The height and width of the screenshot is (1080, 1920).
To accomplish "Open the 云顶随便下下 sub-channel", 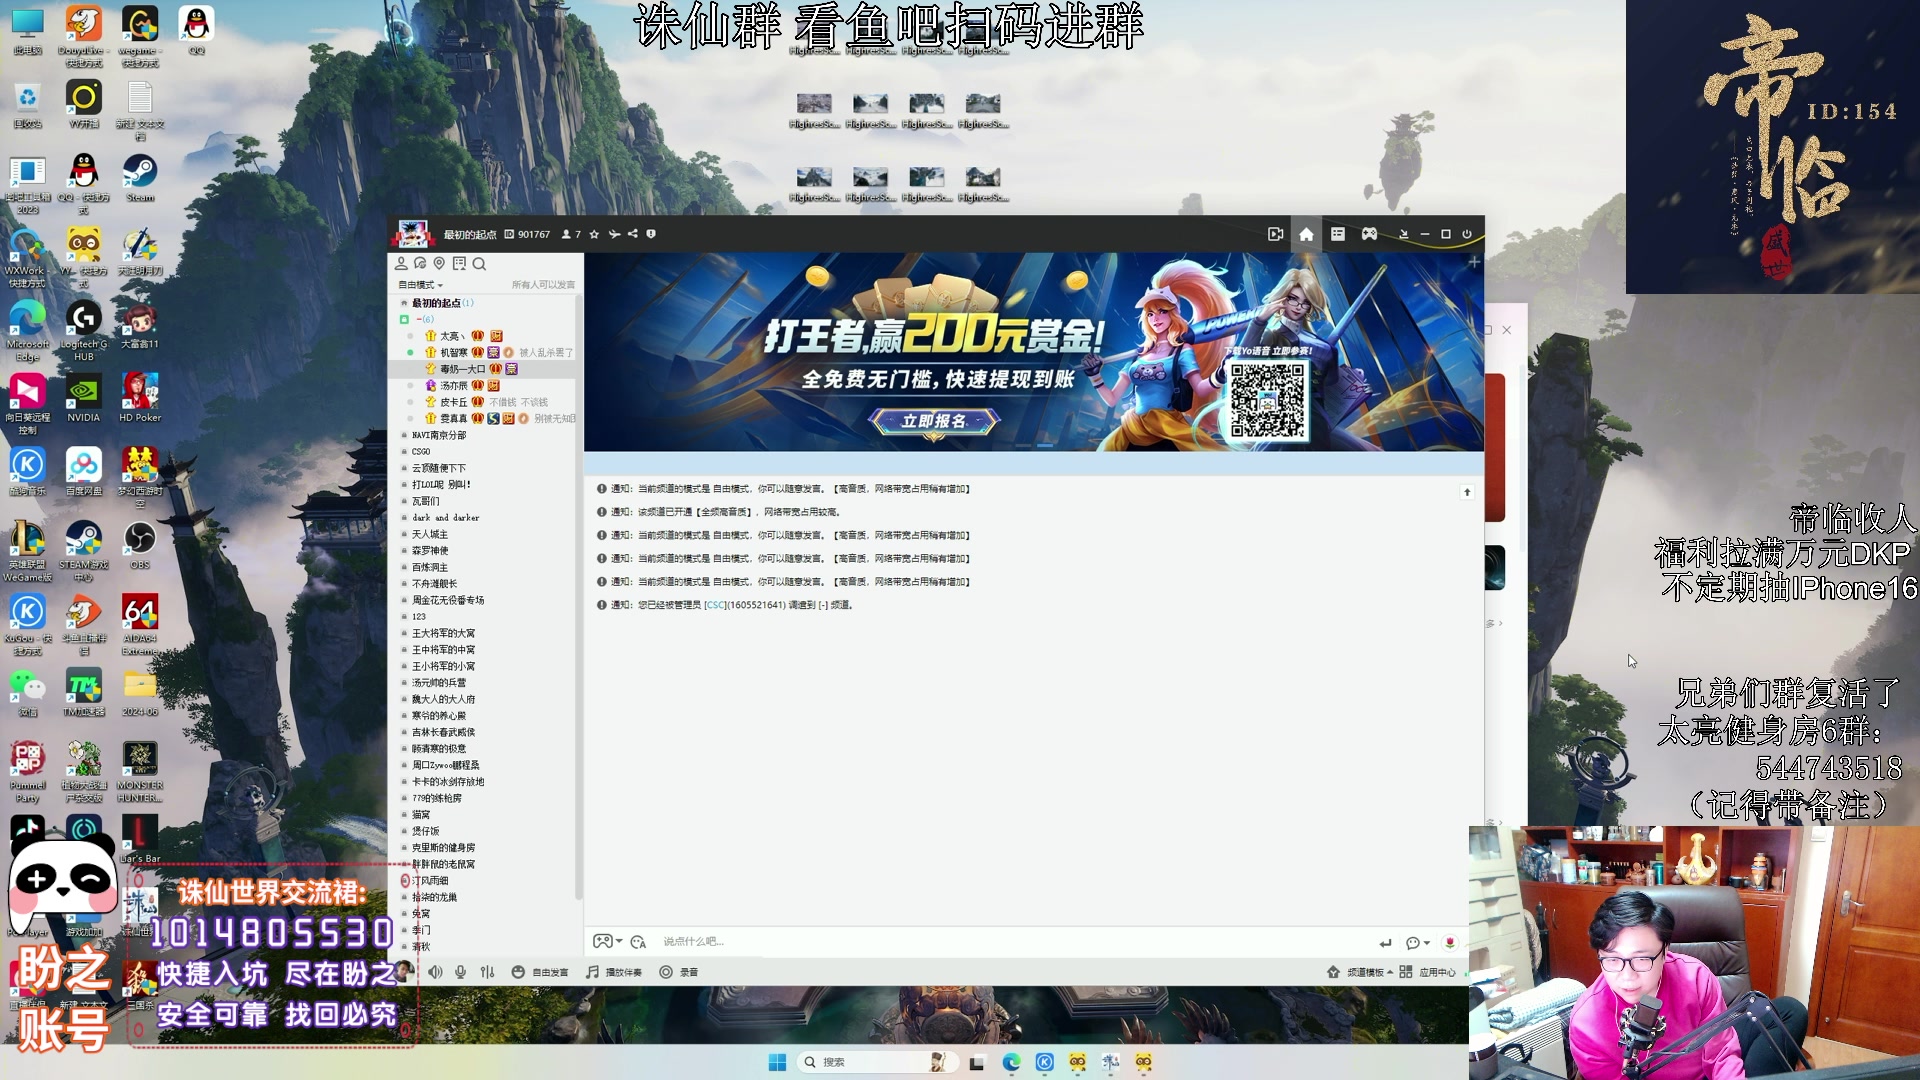I will click(x=439, y=468).
